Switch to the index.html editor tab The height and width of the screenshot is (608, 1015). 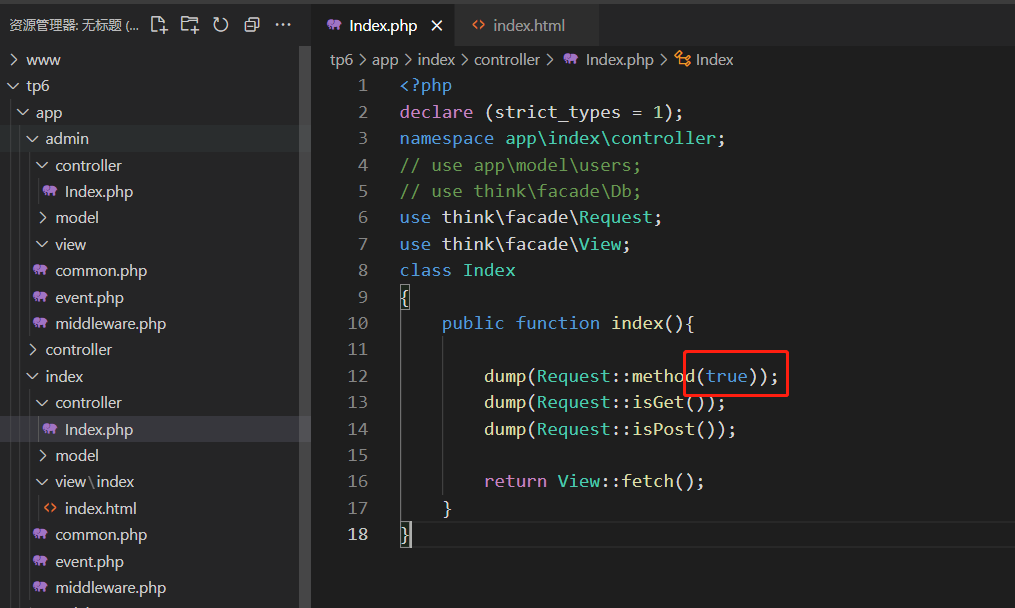click(526, 25)
